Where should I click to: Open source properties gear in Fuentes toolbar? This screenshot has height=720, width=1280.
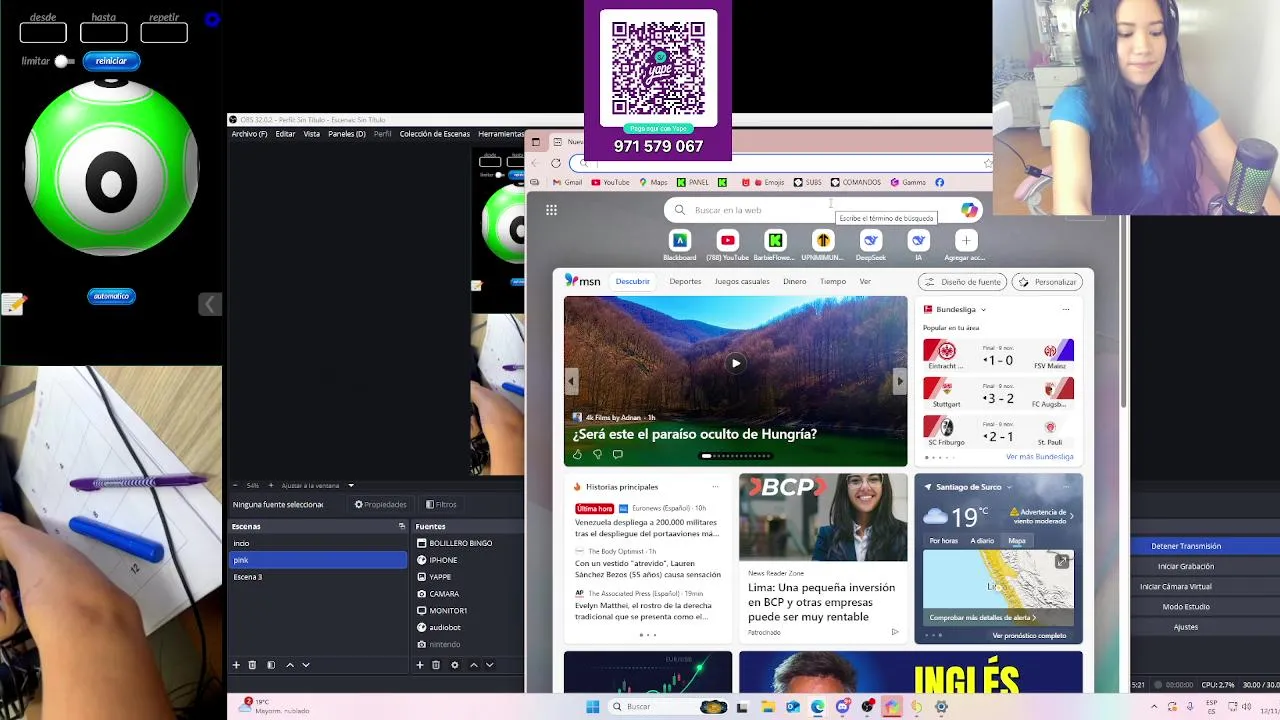[454, 665]
